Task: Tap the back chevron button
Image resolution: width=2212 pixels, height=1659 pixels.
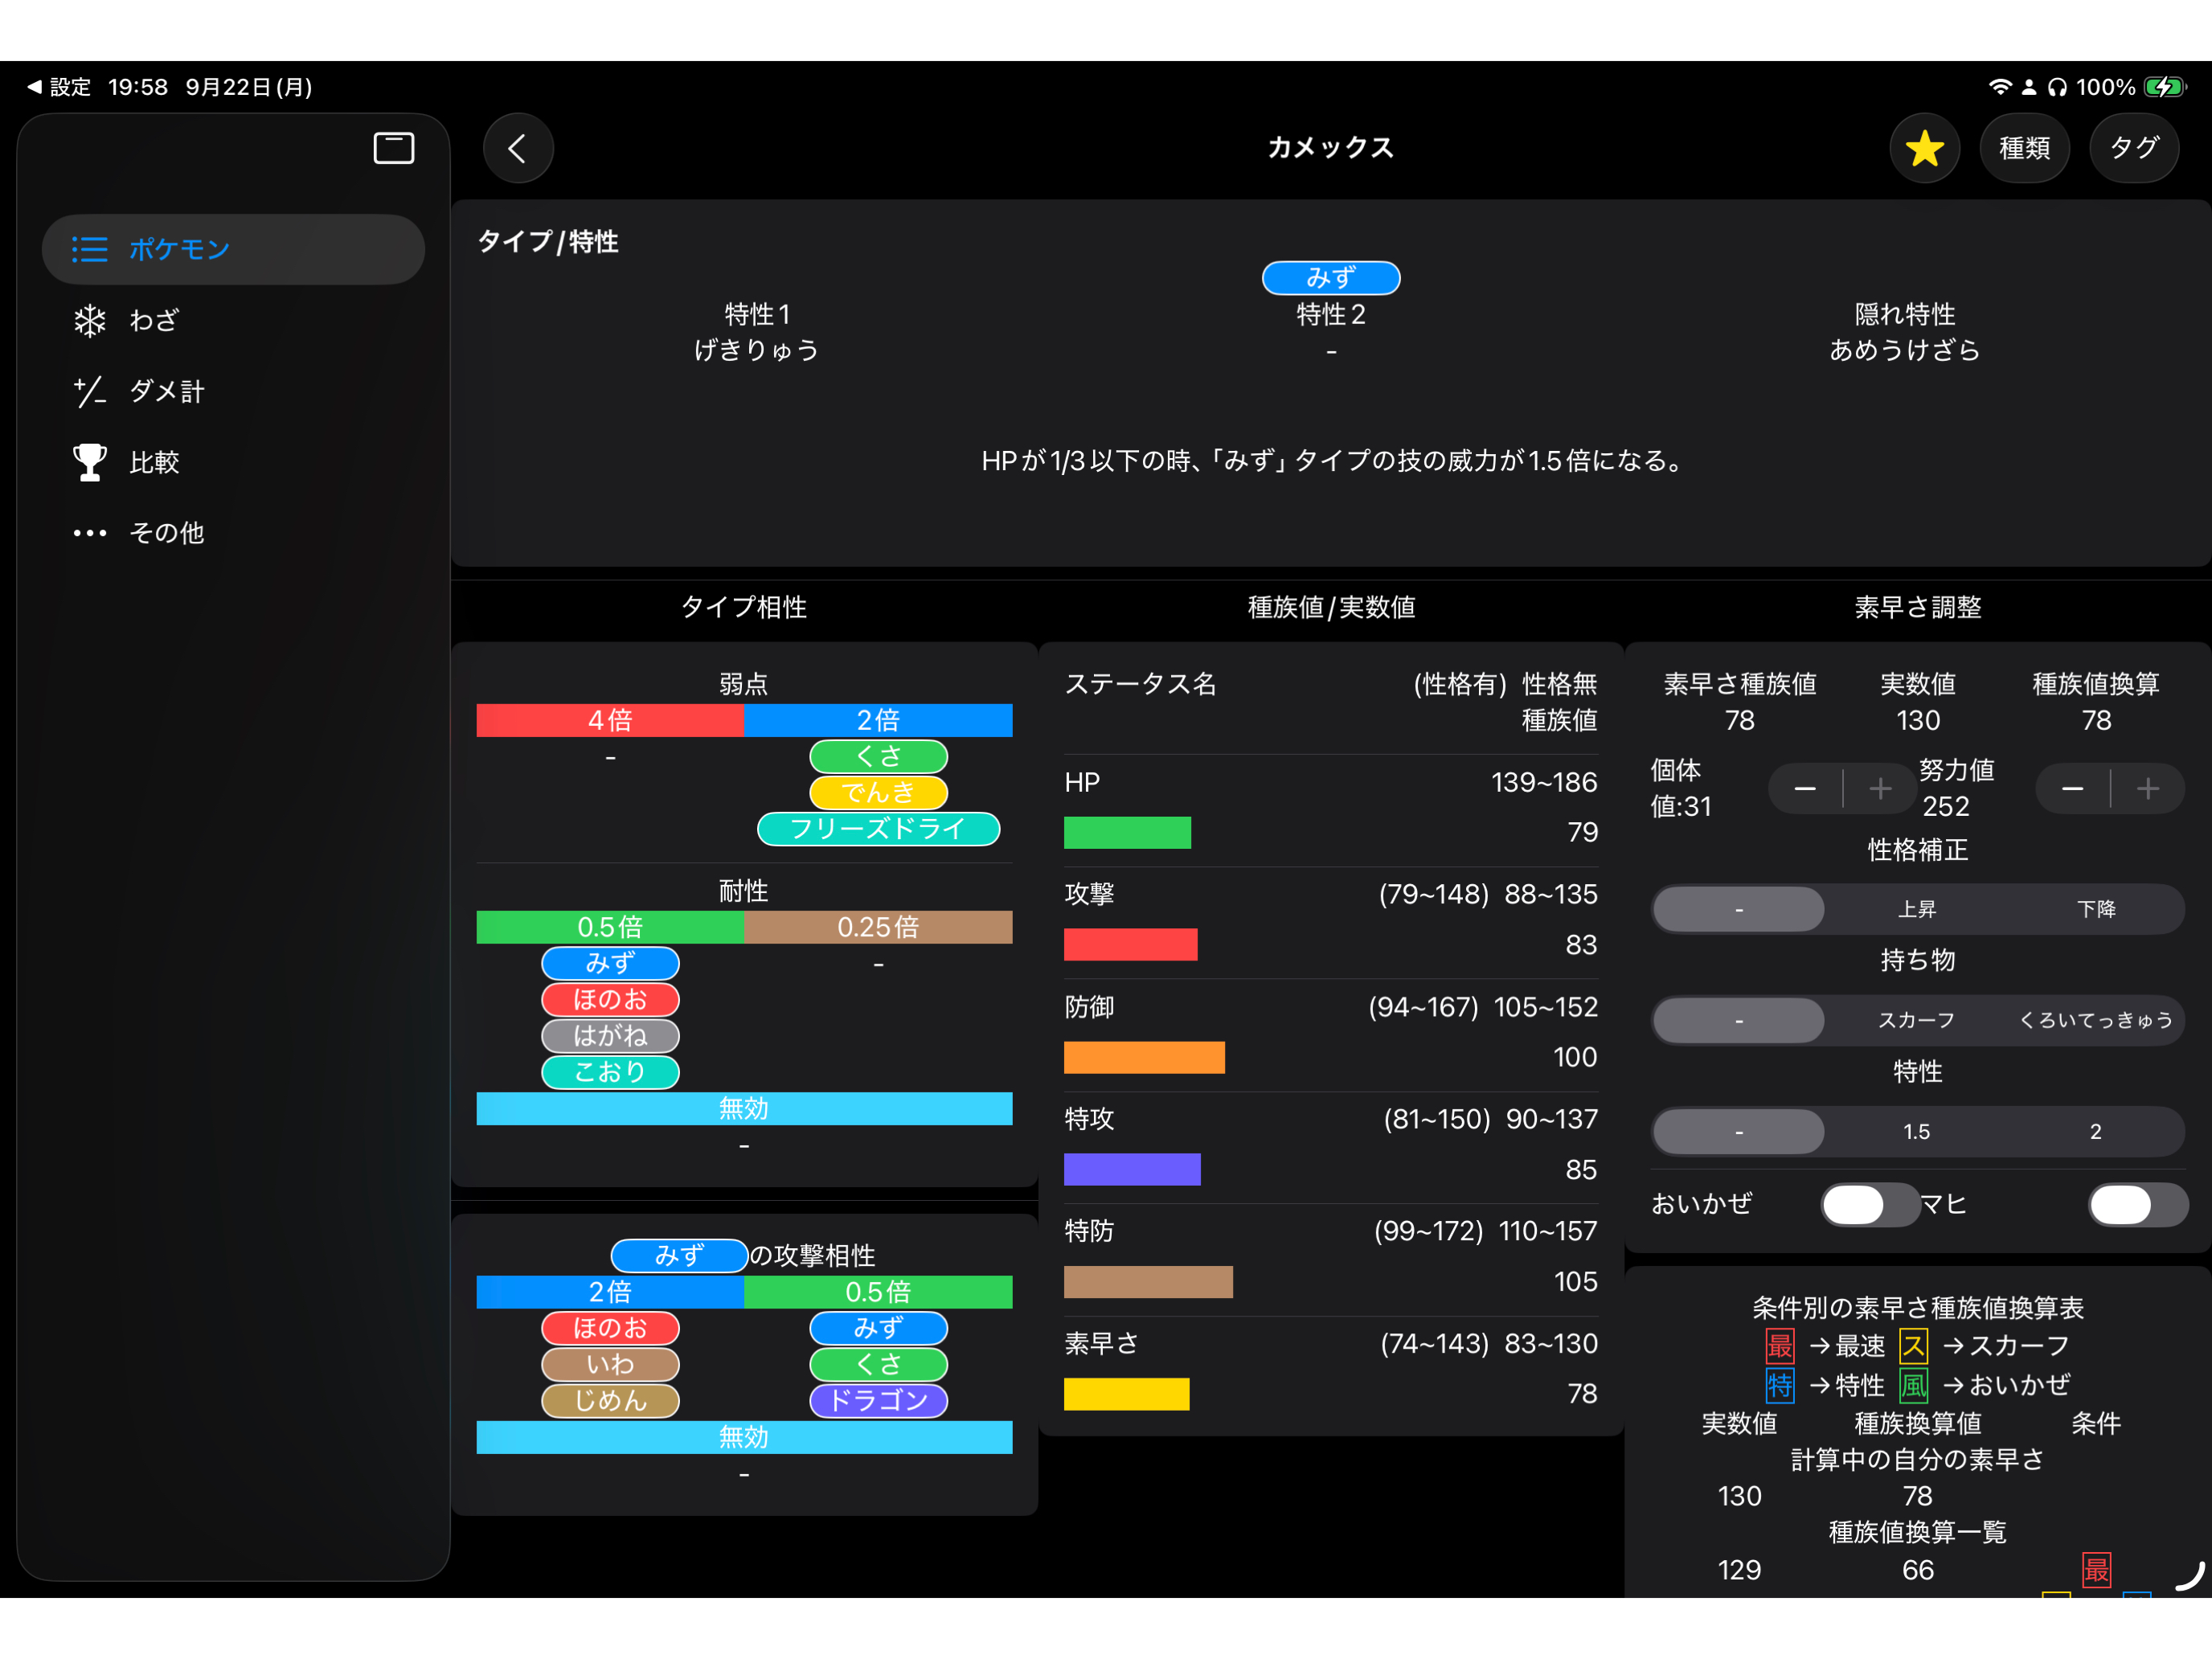Action: [x=518, y=148]
